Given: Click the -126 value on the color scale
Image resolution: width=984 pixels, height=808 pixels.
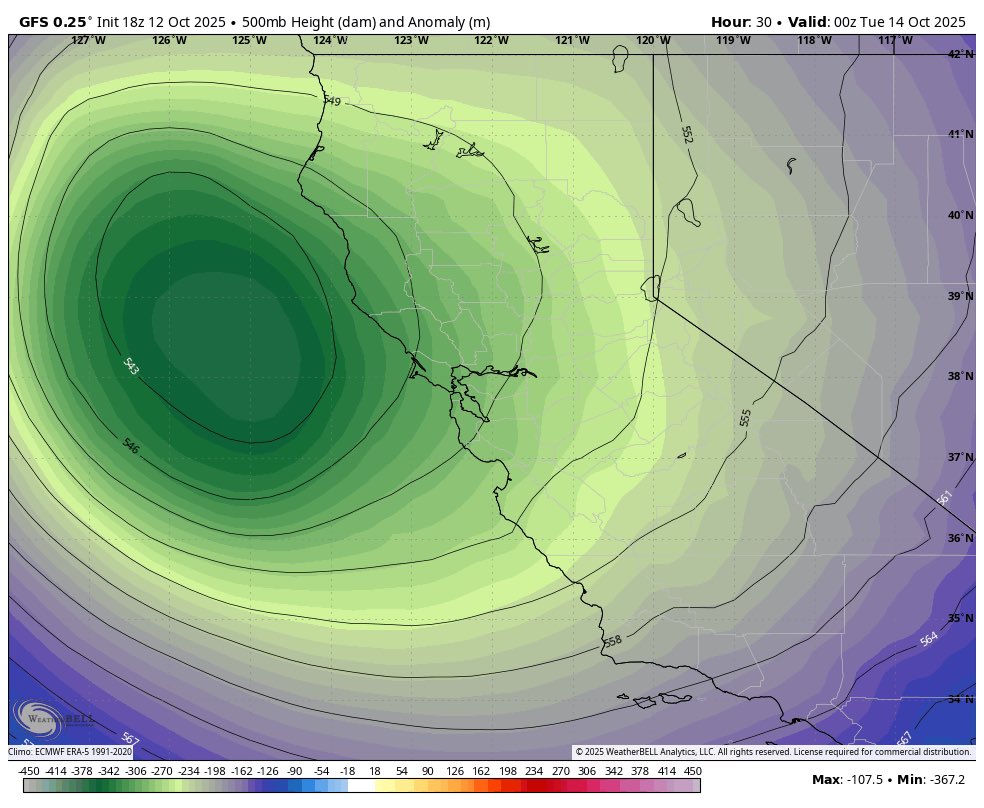Looking at the screenshot, I should (x=269, y=771).
